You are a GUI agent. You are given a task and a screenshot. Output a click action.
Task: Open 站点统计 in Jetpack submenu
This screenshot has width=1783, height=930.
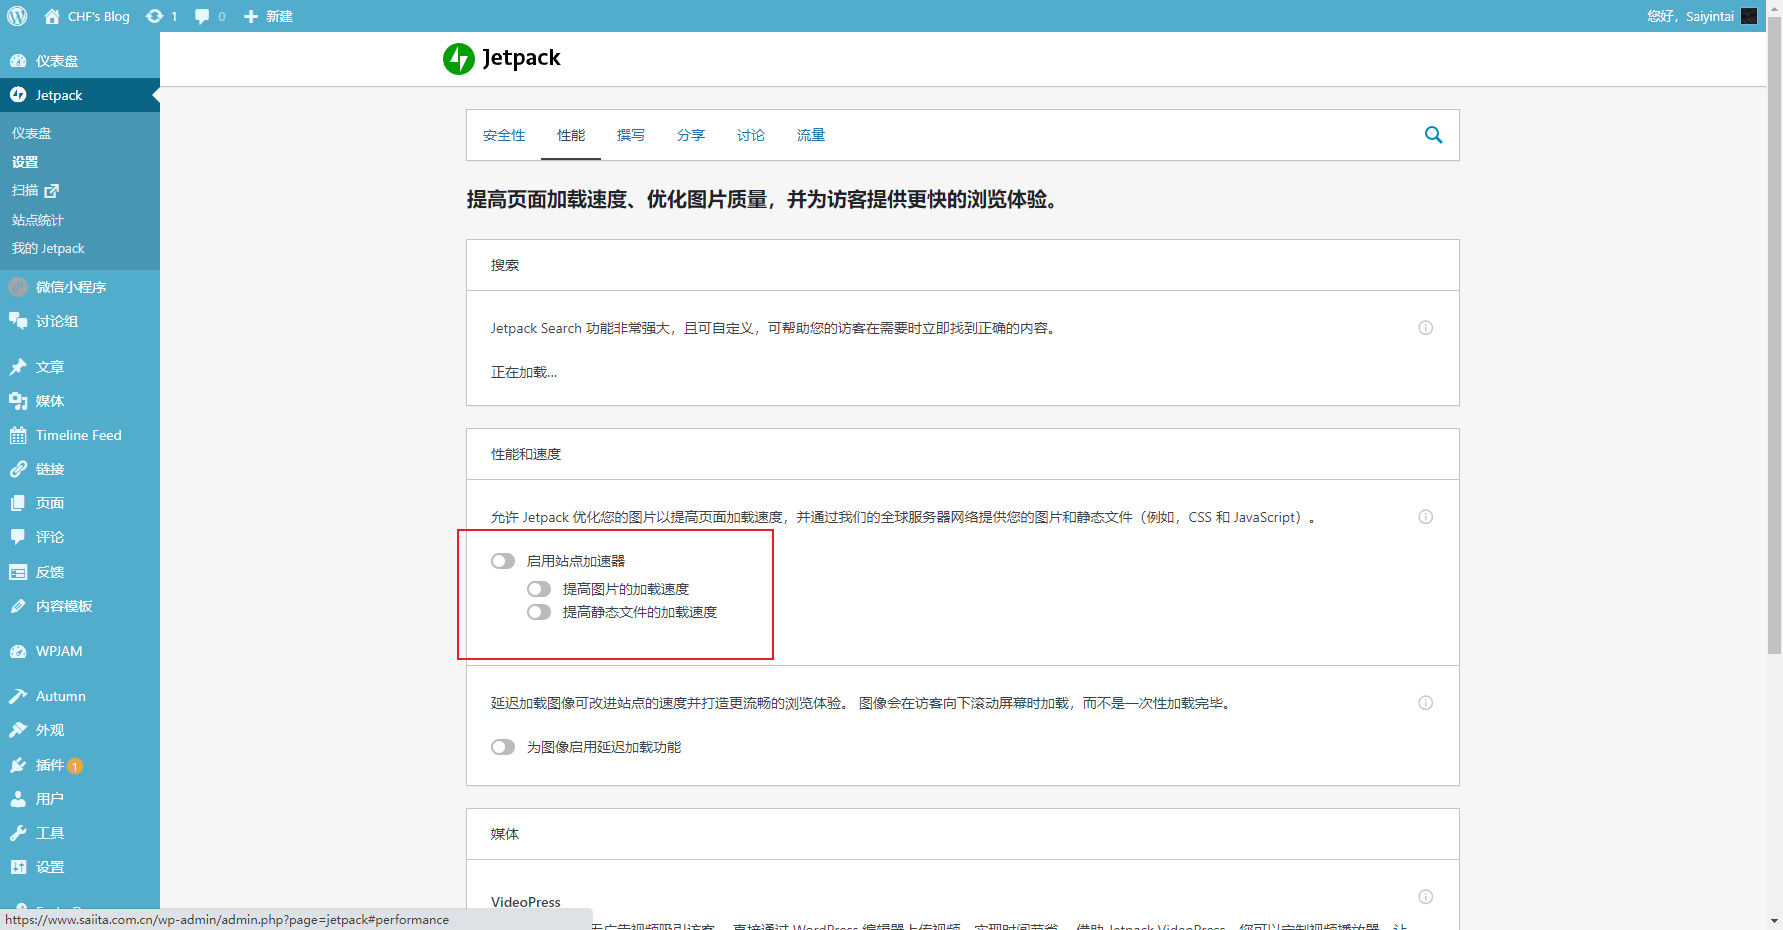coord(38,220)
